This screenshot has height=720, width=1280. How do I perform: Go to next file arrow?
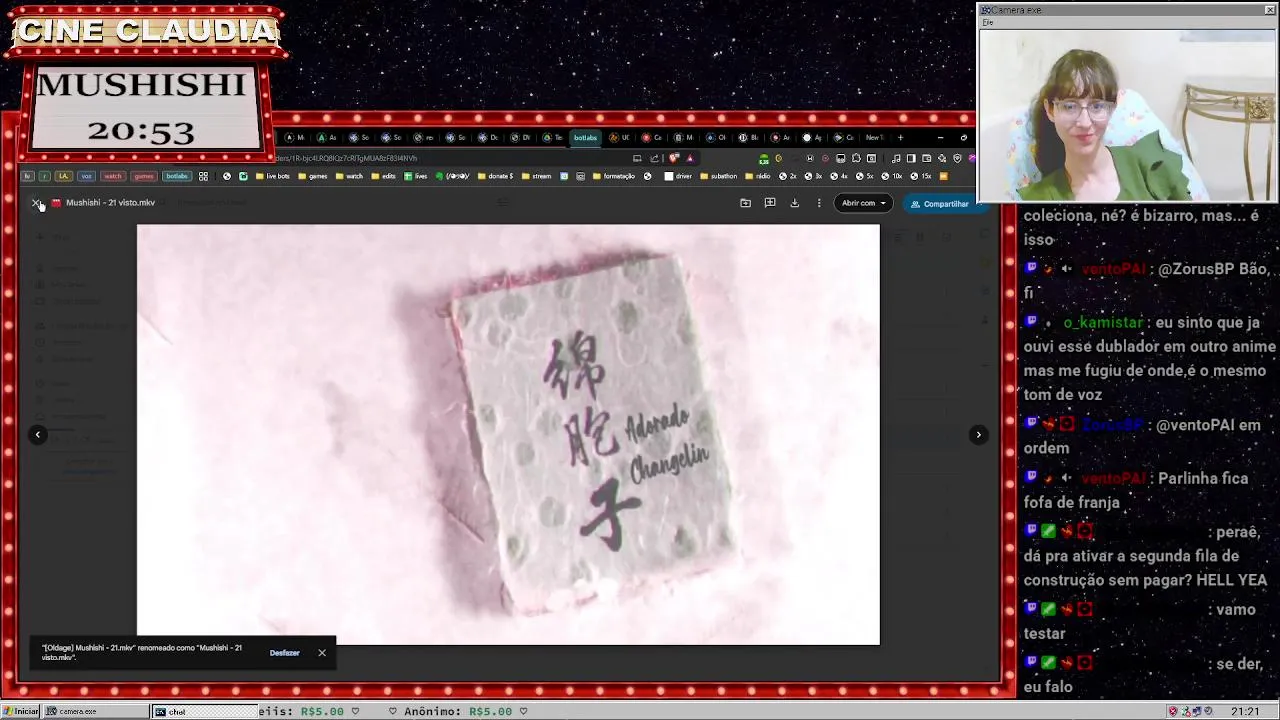[978, 434]
